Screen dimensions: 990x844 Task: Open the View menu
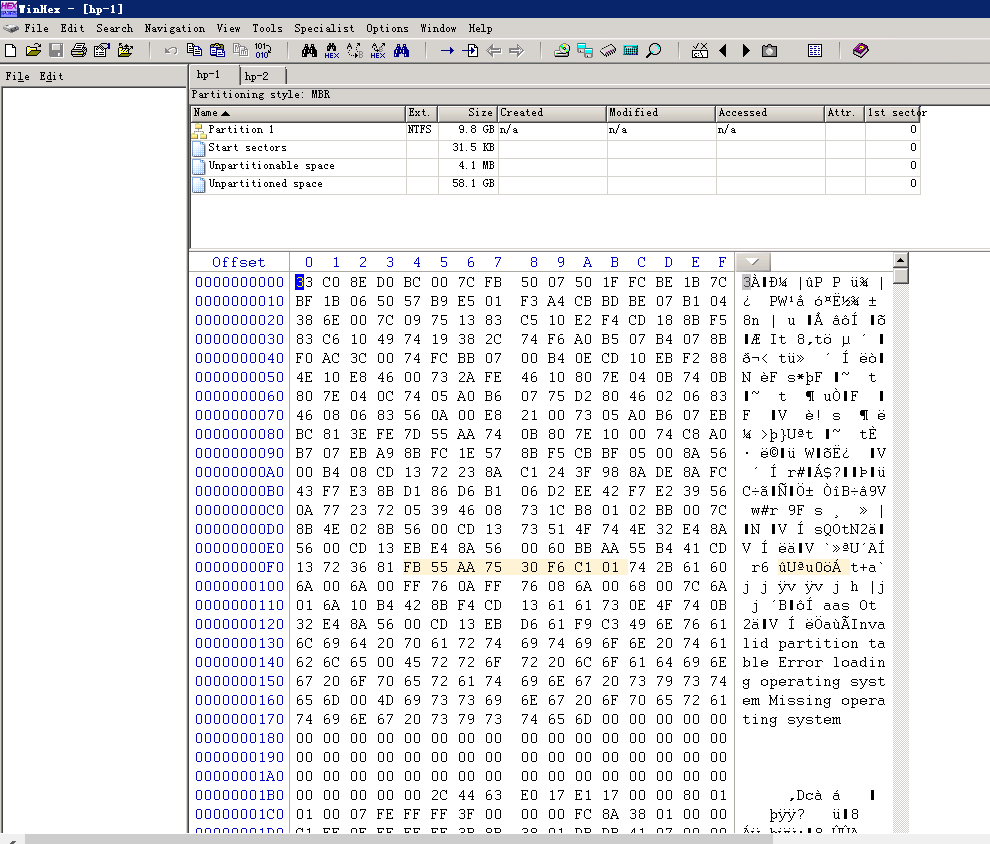coord(229,28)
